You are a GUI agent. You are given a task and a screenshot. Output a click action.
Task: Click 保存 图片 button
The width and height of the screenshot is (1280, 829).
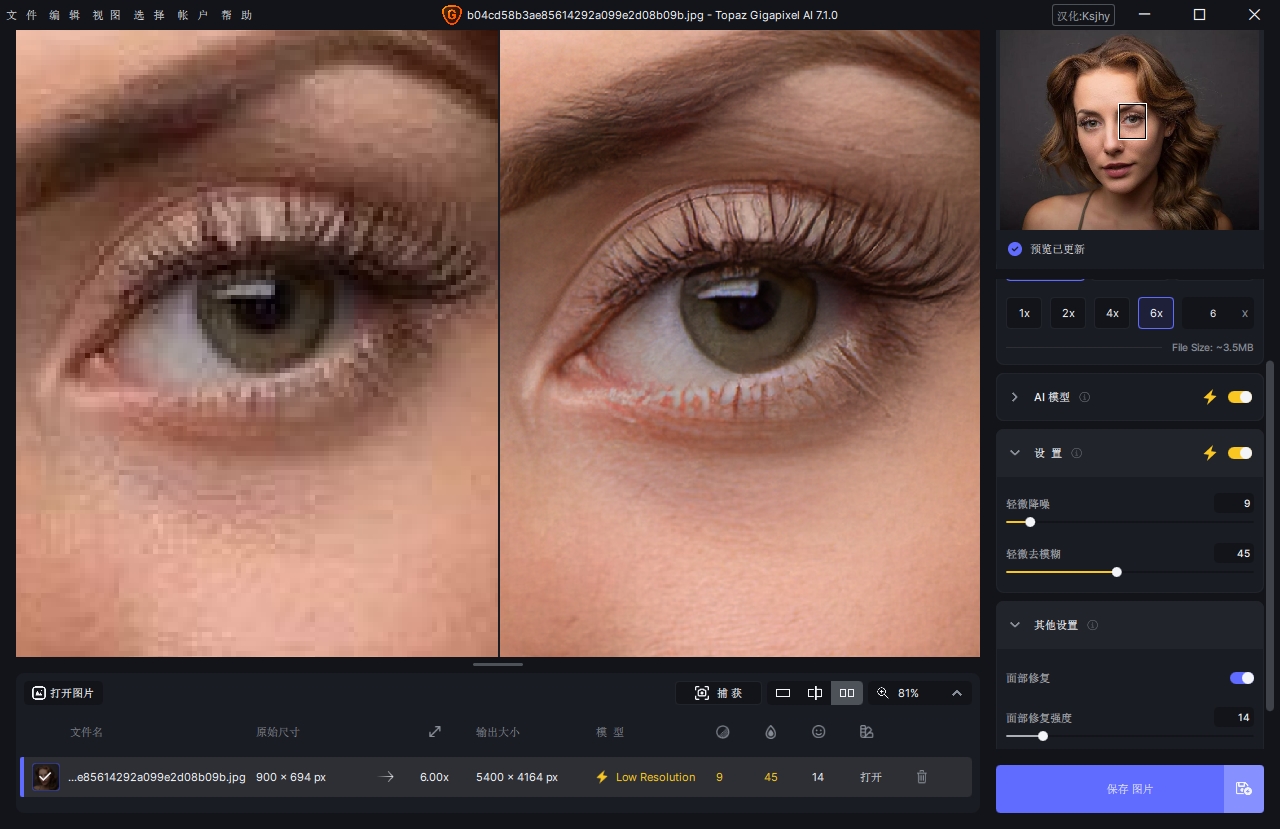[x=1110, y=789]
